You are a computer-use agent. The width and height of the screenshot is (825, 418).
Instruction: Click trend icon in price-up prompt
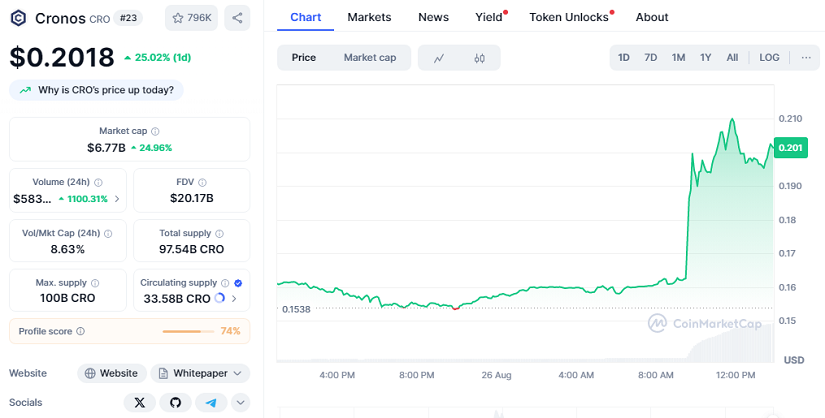[x=25, y=90]
